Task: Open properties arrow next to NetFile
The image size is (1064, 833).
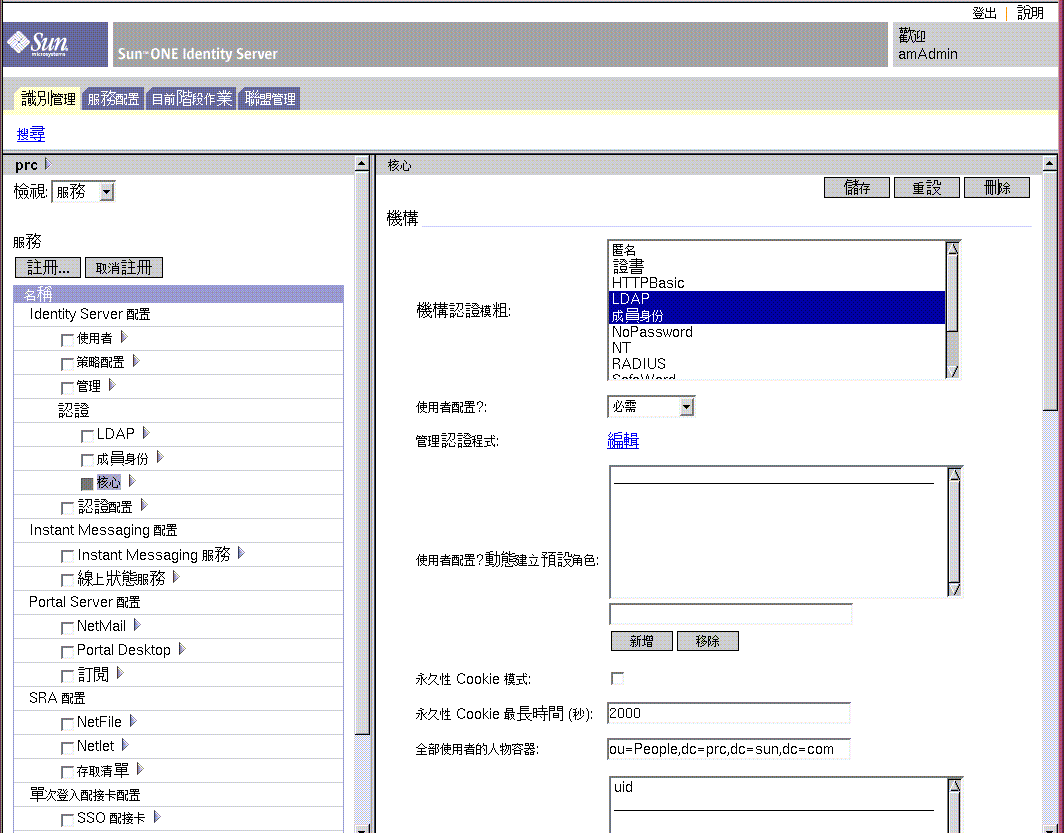Action: (134, 721)
